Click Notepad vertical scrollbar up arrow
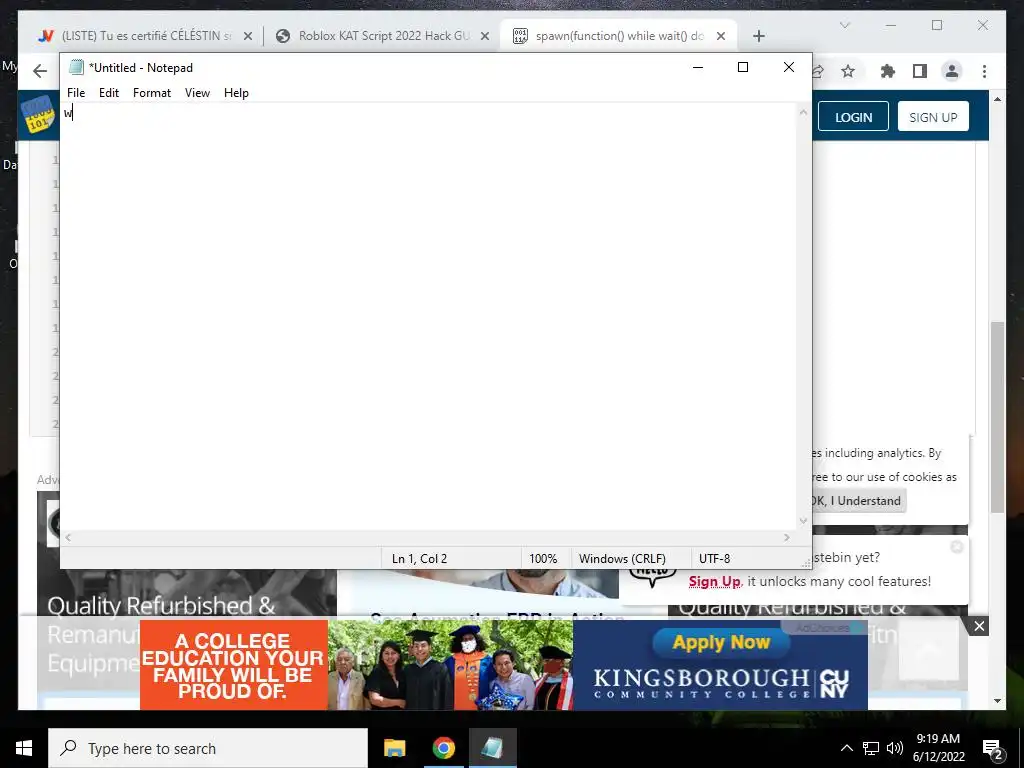Viewport: 1024px width, 768px height. pyautogui.click(x=803, y=112)
